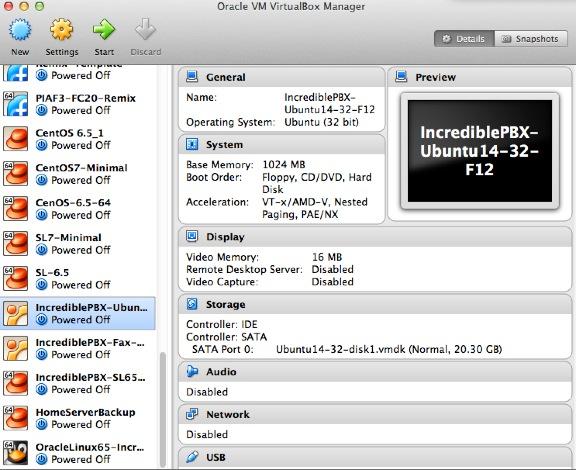Select IncrediblePBX-Fax-... in VM list

pyautogui.click(x=78, y=348)
